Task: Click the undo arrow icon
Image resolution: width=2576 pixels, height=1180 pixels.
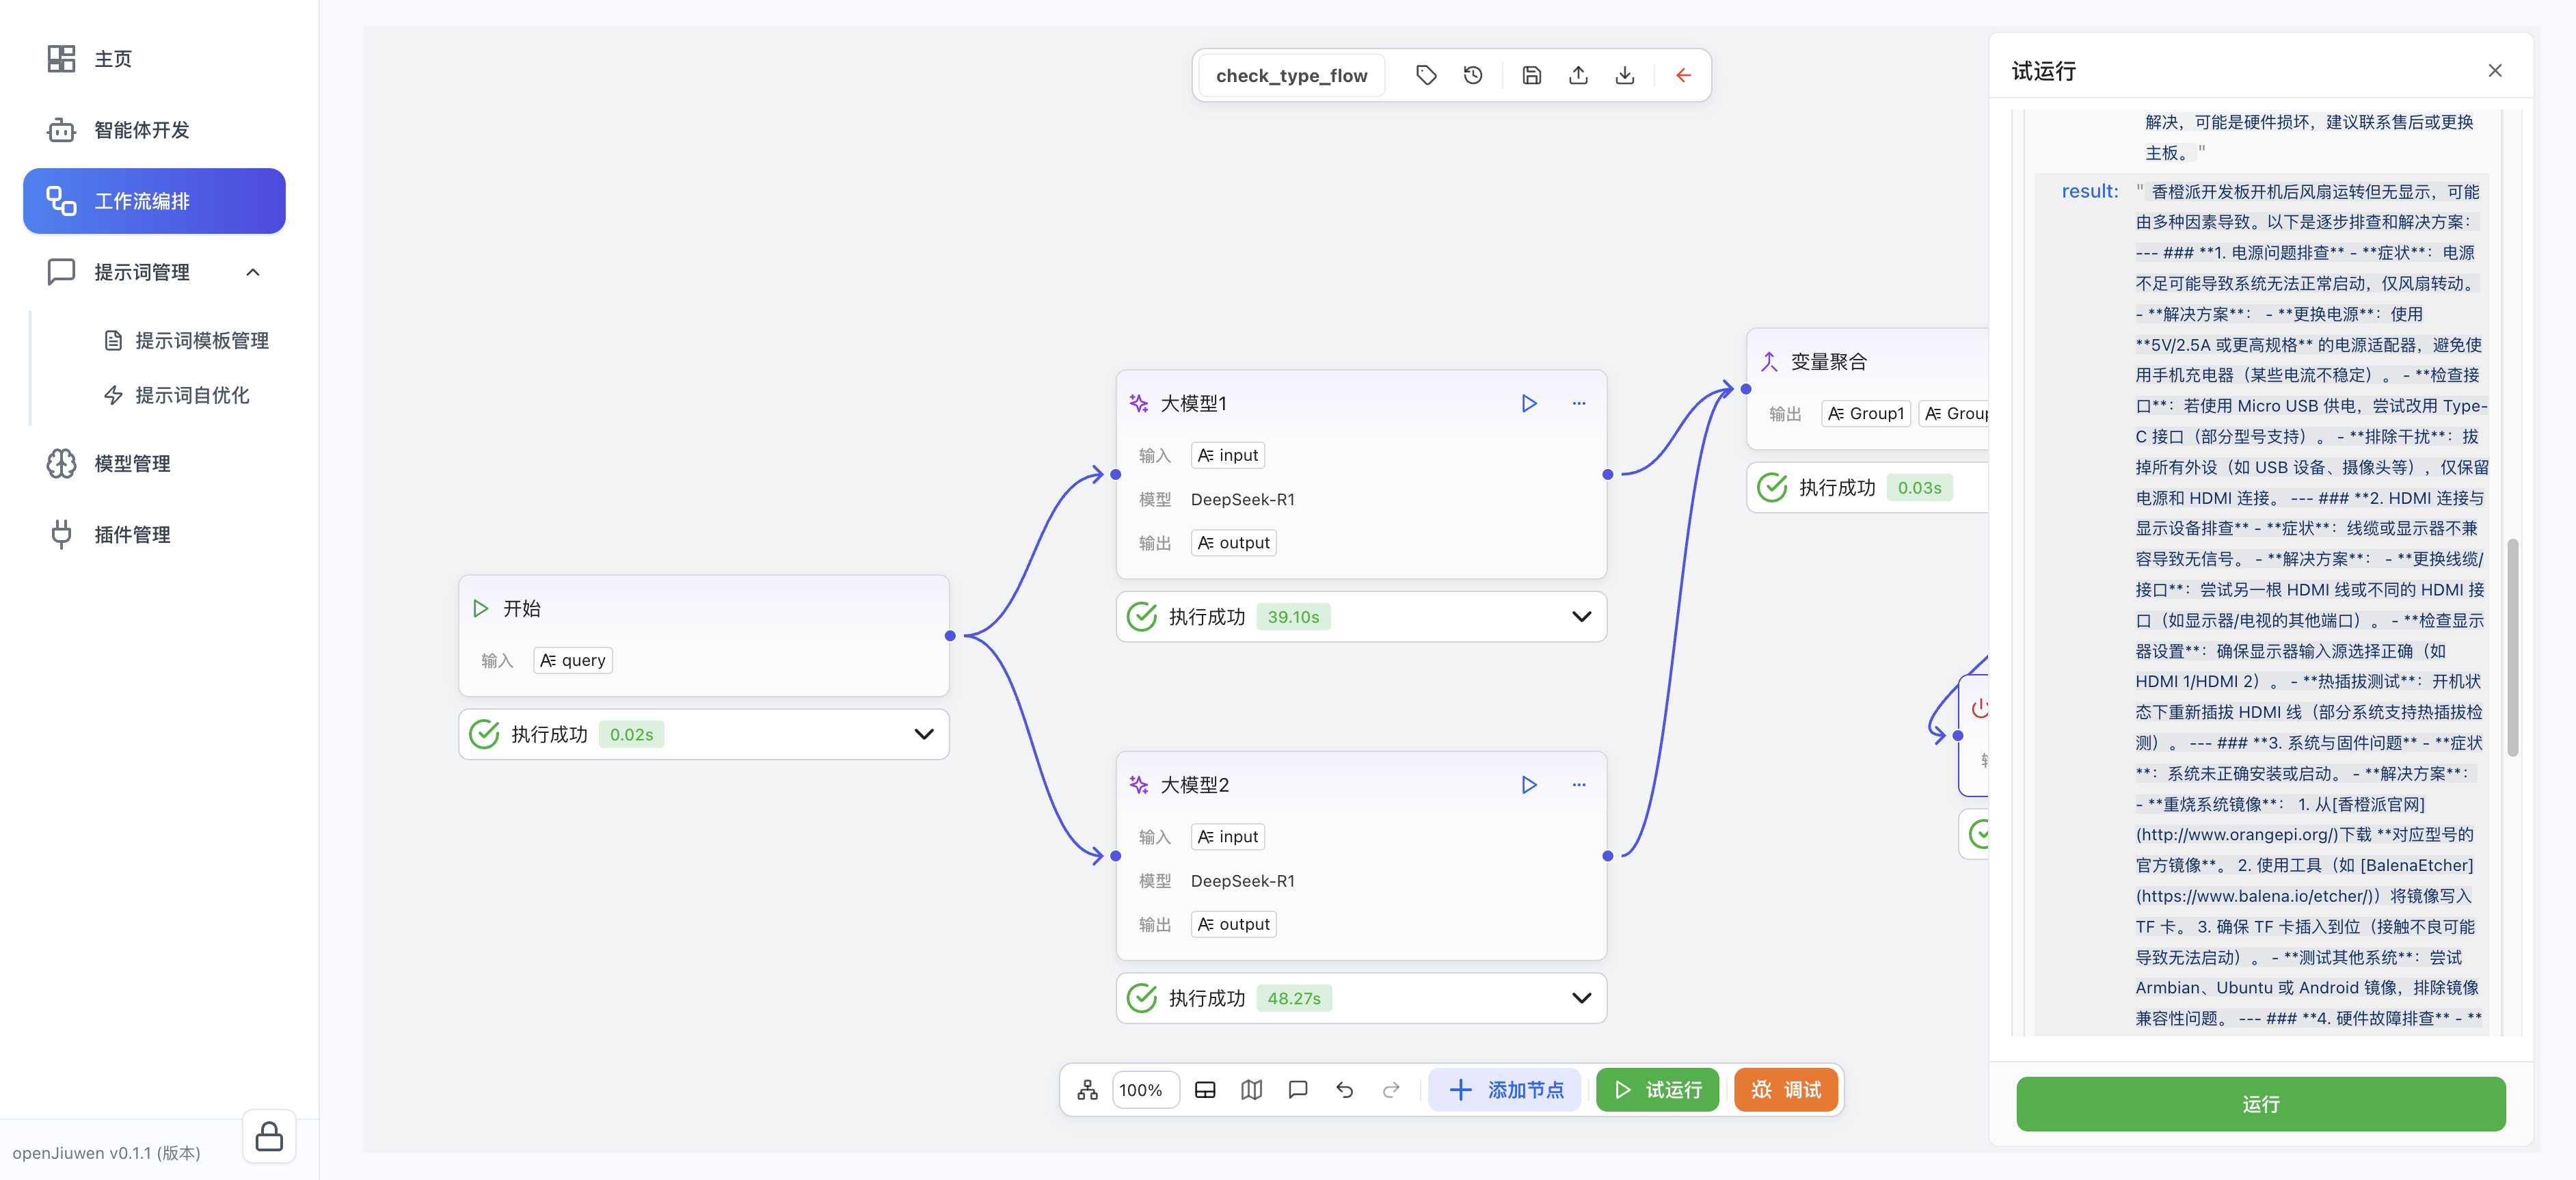Action: [x=1344, y=1090]
